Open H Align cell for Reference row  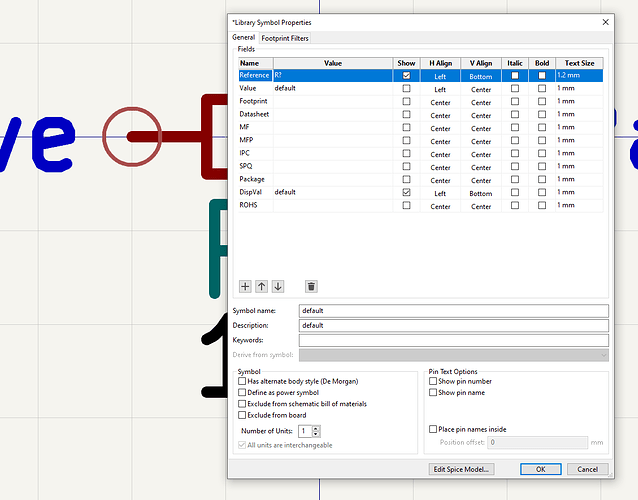click(x=440, y=76)
